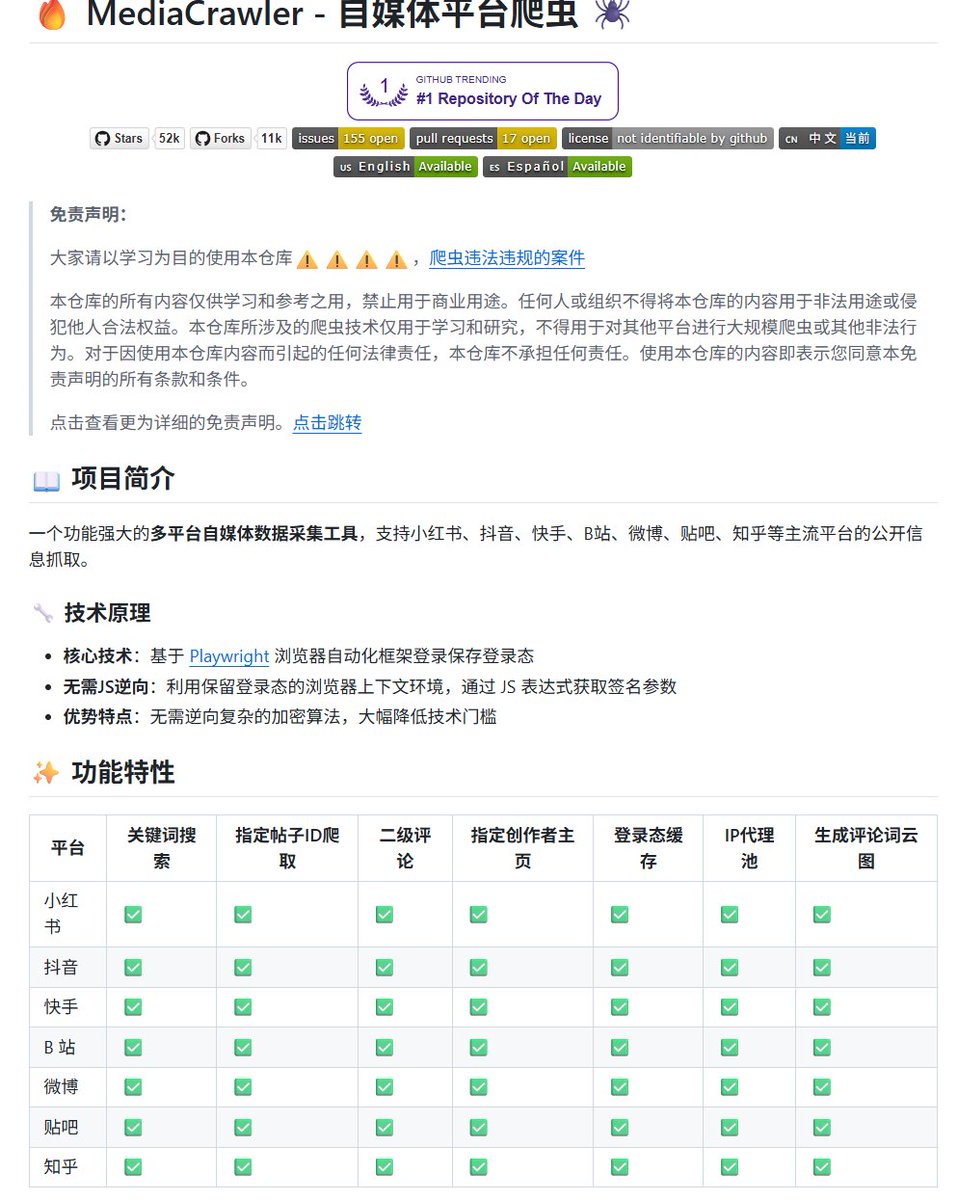Image resolution: width=958 pixels, height=1200 pixels.
Task: Click the GitHub Trending #1 Repository badge
Action: click(x=483, y=91)
